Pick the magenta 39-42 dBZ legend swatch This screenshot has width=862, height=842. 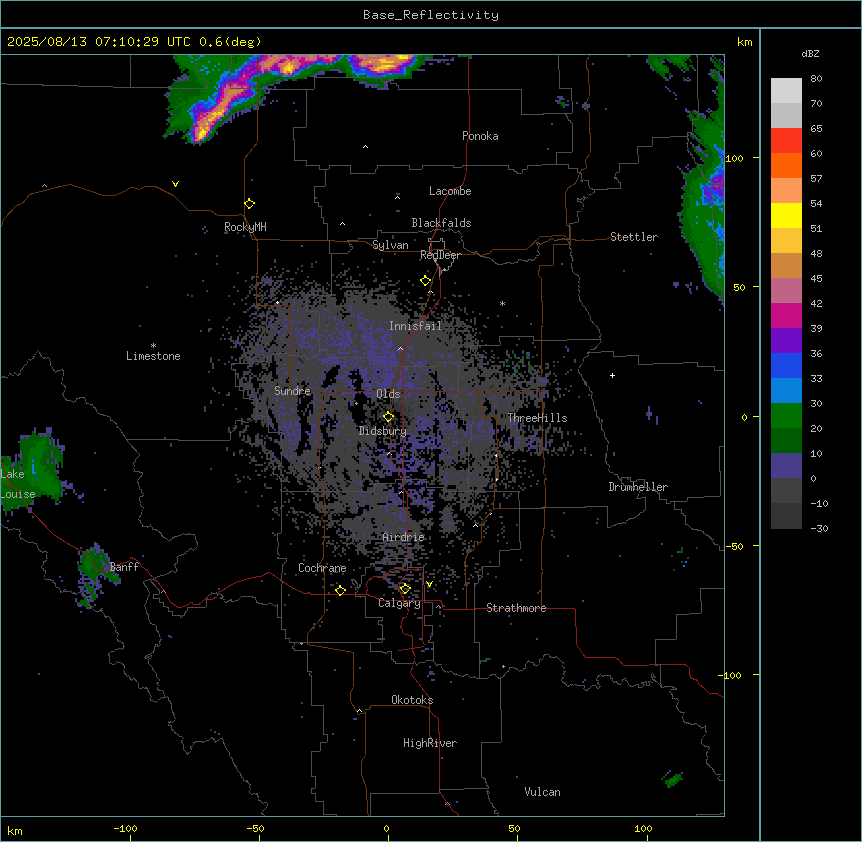point(786,315)
